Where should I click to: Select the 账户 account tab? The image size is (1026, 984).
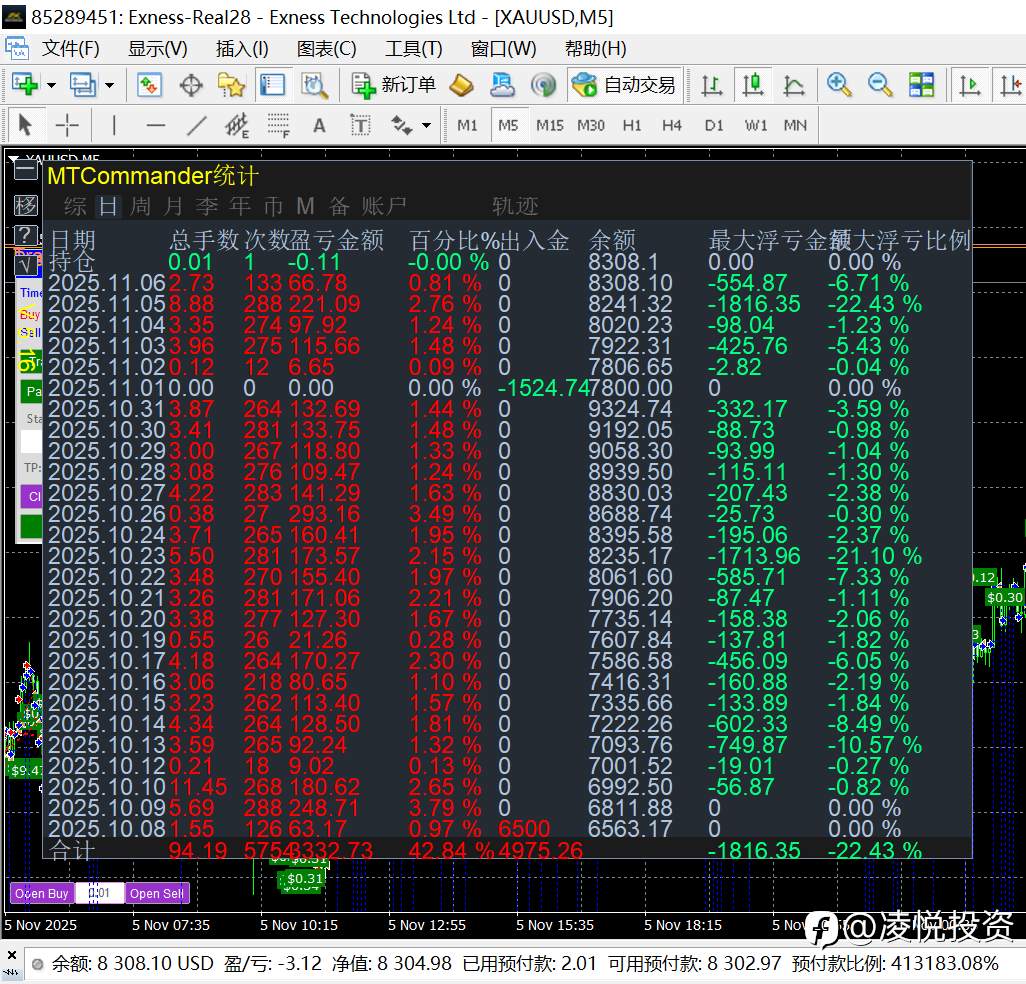click(384, 207)
